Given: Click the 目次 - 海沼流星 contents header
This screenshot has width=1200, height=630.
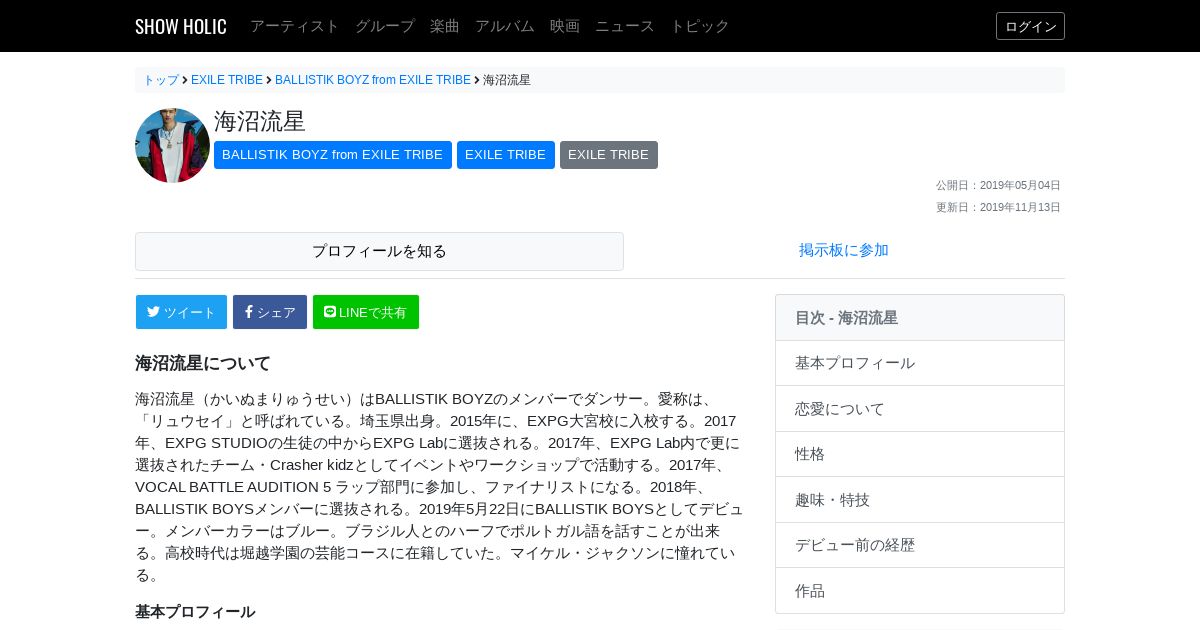Looking at the screenshot, I should 920,318.
